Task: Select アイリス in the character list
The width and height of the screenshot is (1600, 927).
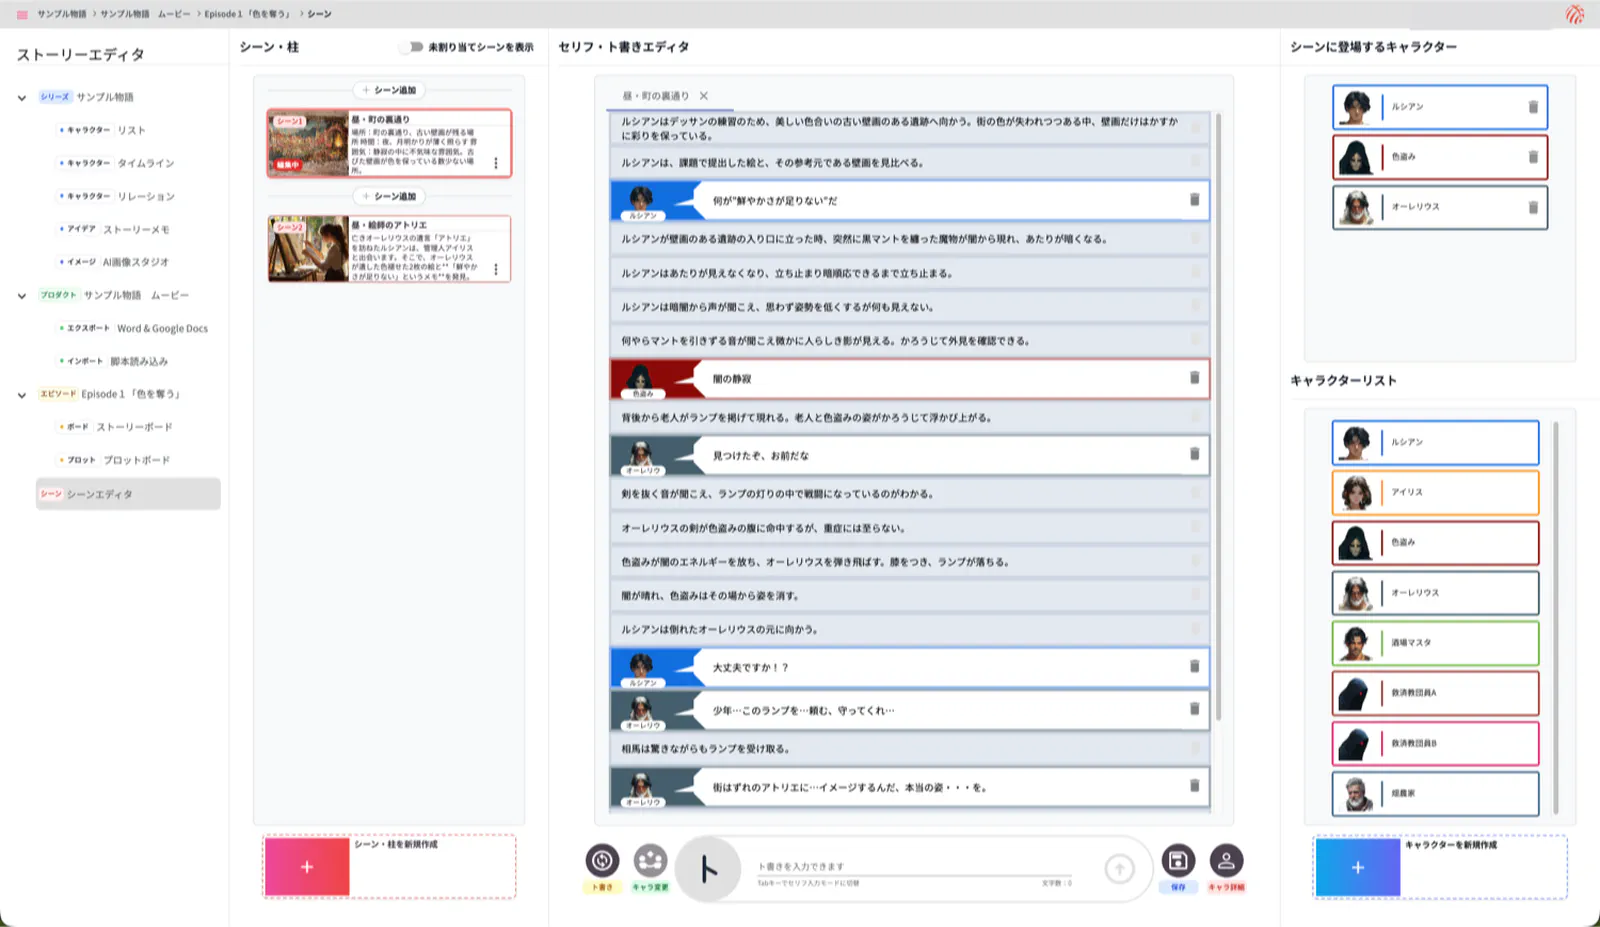Action: pyautogui.click(x=1435, y=492)
